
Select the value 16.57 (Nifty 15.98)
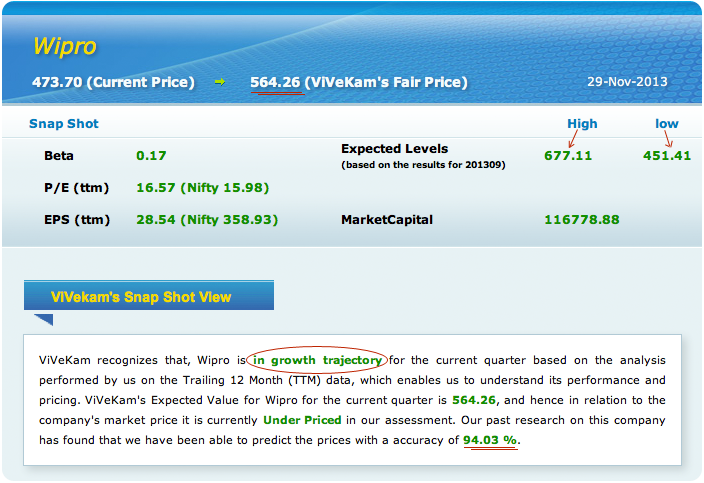coord(202,188)
